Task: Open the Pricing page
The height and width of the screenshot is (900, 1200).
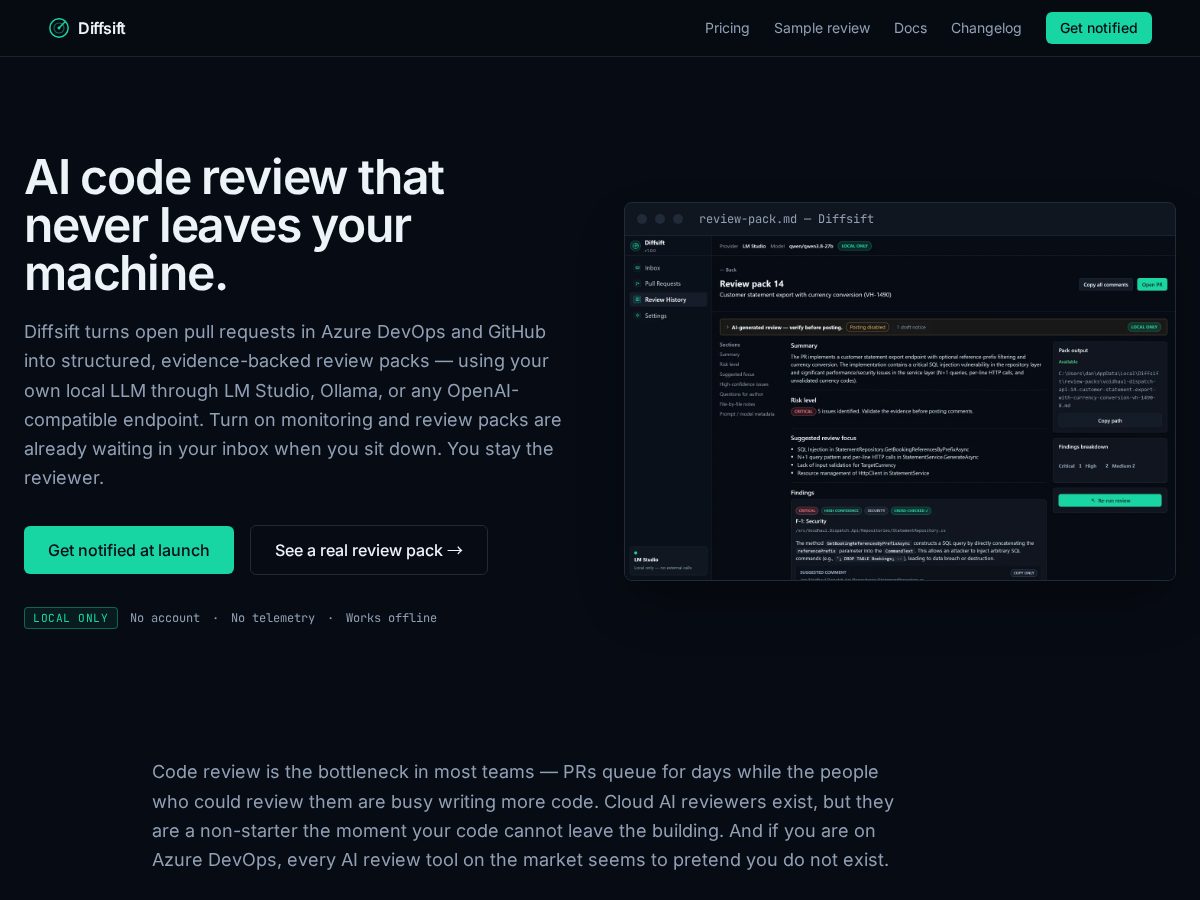Action: (x=727, y=28)
